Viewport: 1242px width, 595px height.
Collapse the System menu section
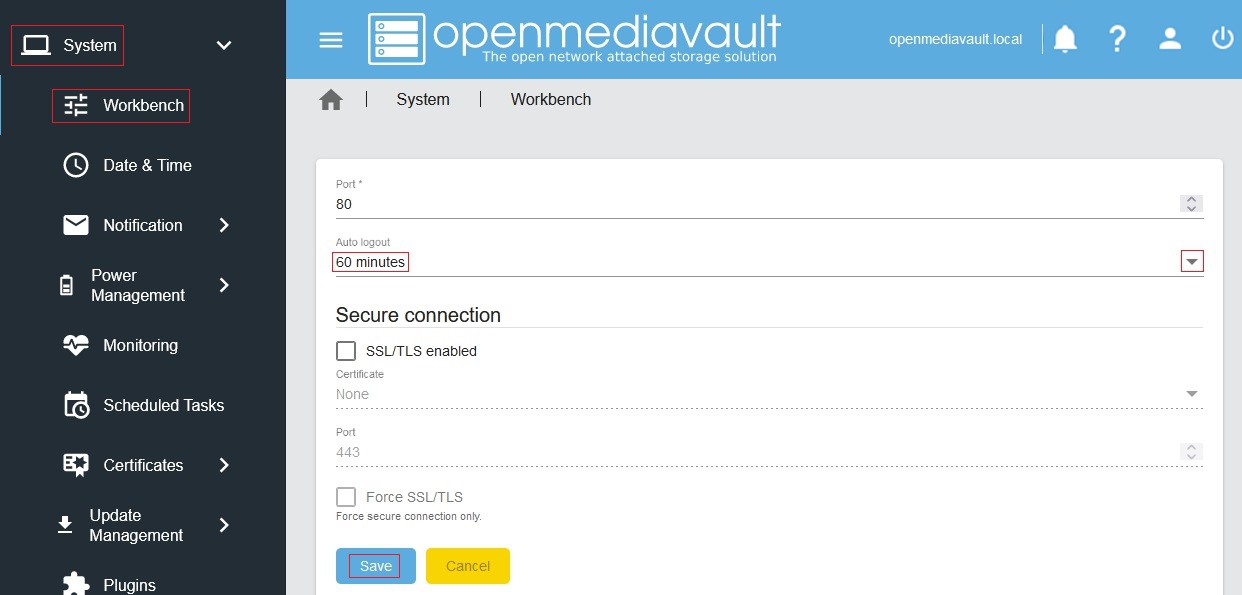224,45
